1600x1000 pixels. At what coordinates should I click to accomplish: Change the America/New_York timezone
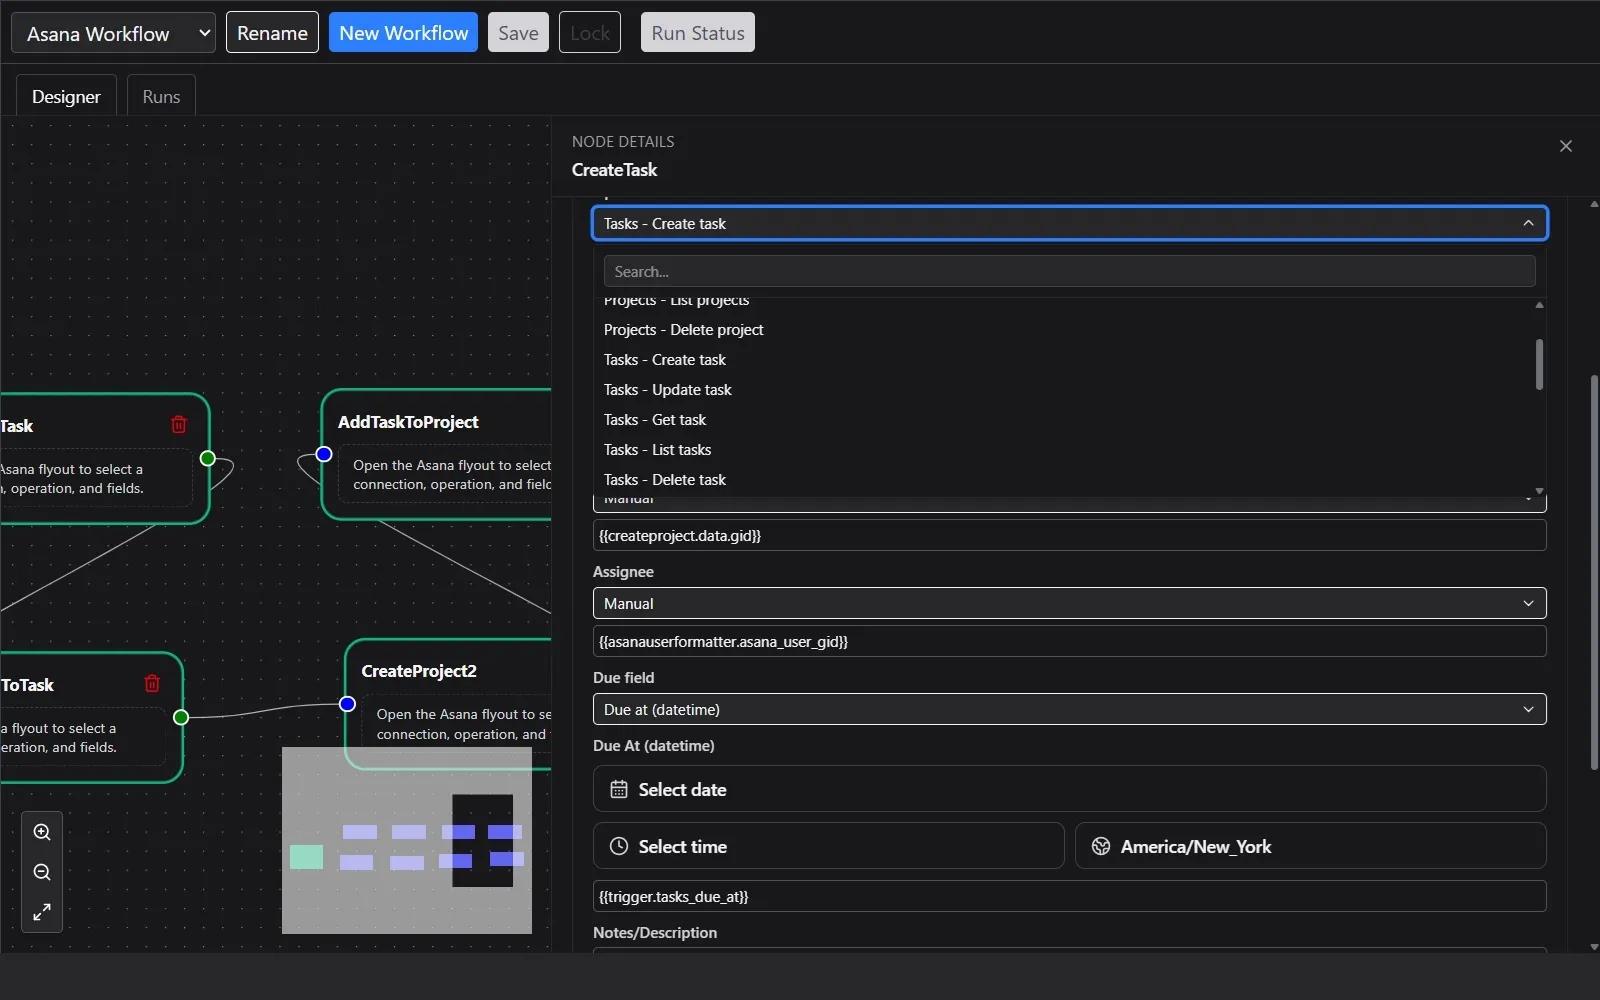[1310, 847]
